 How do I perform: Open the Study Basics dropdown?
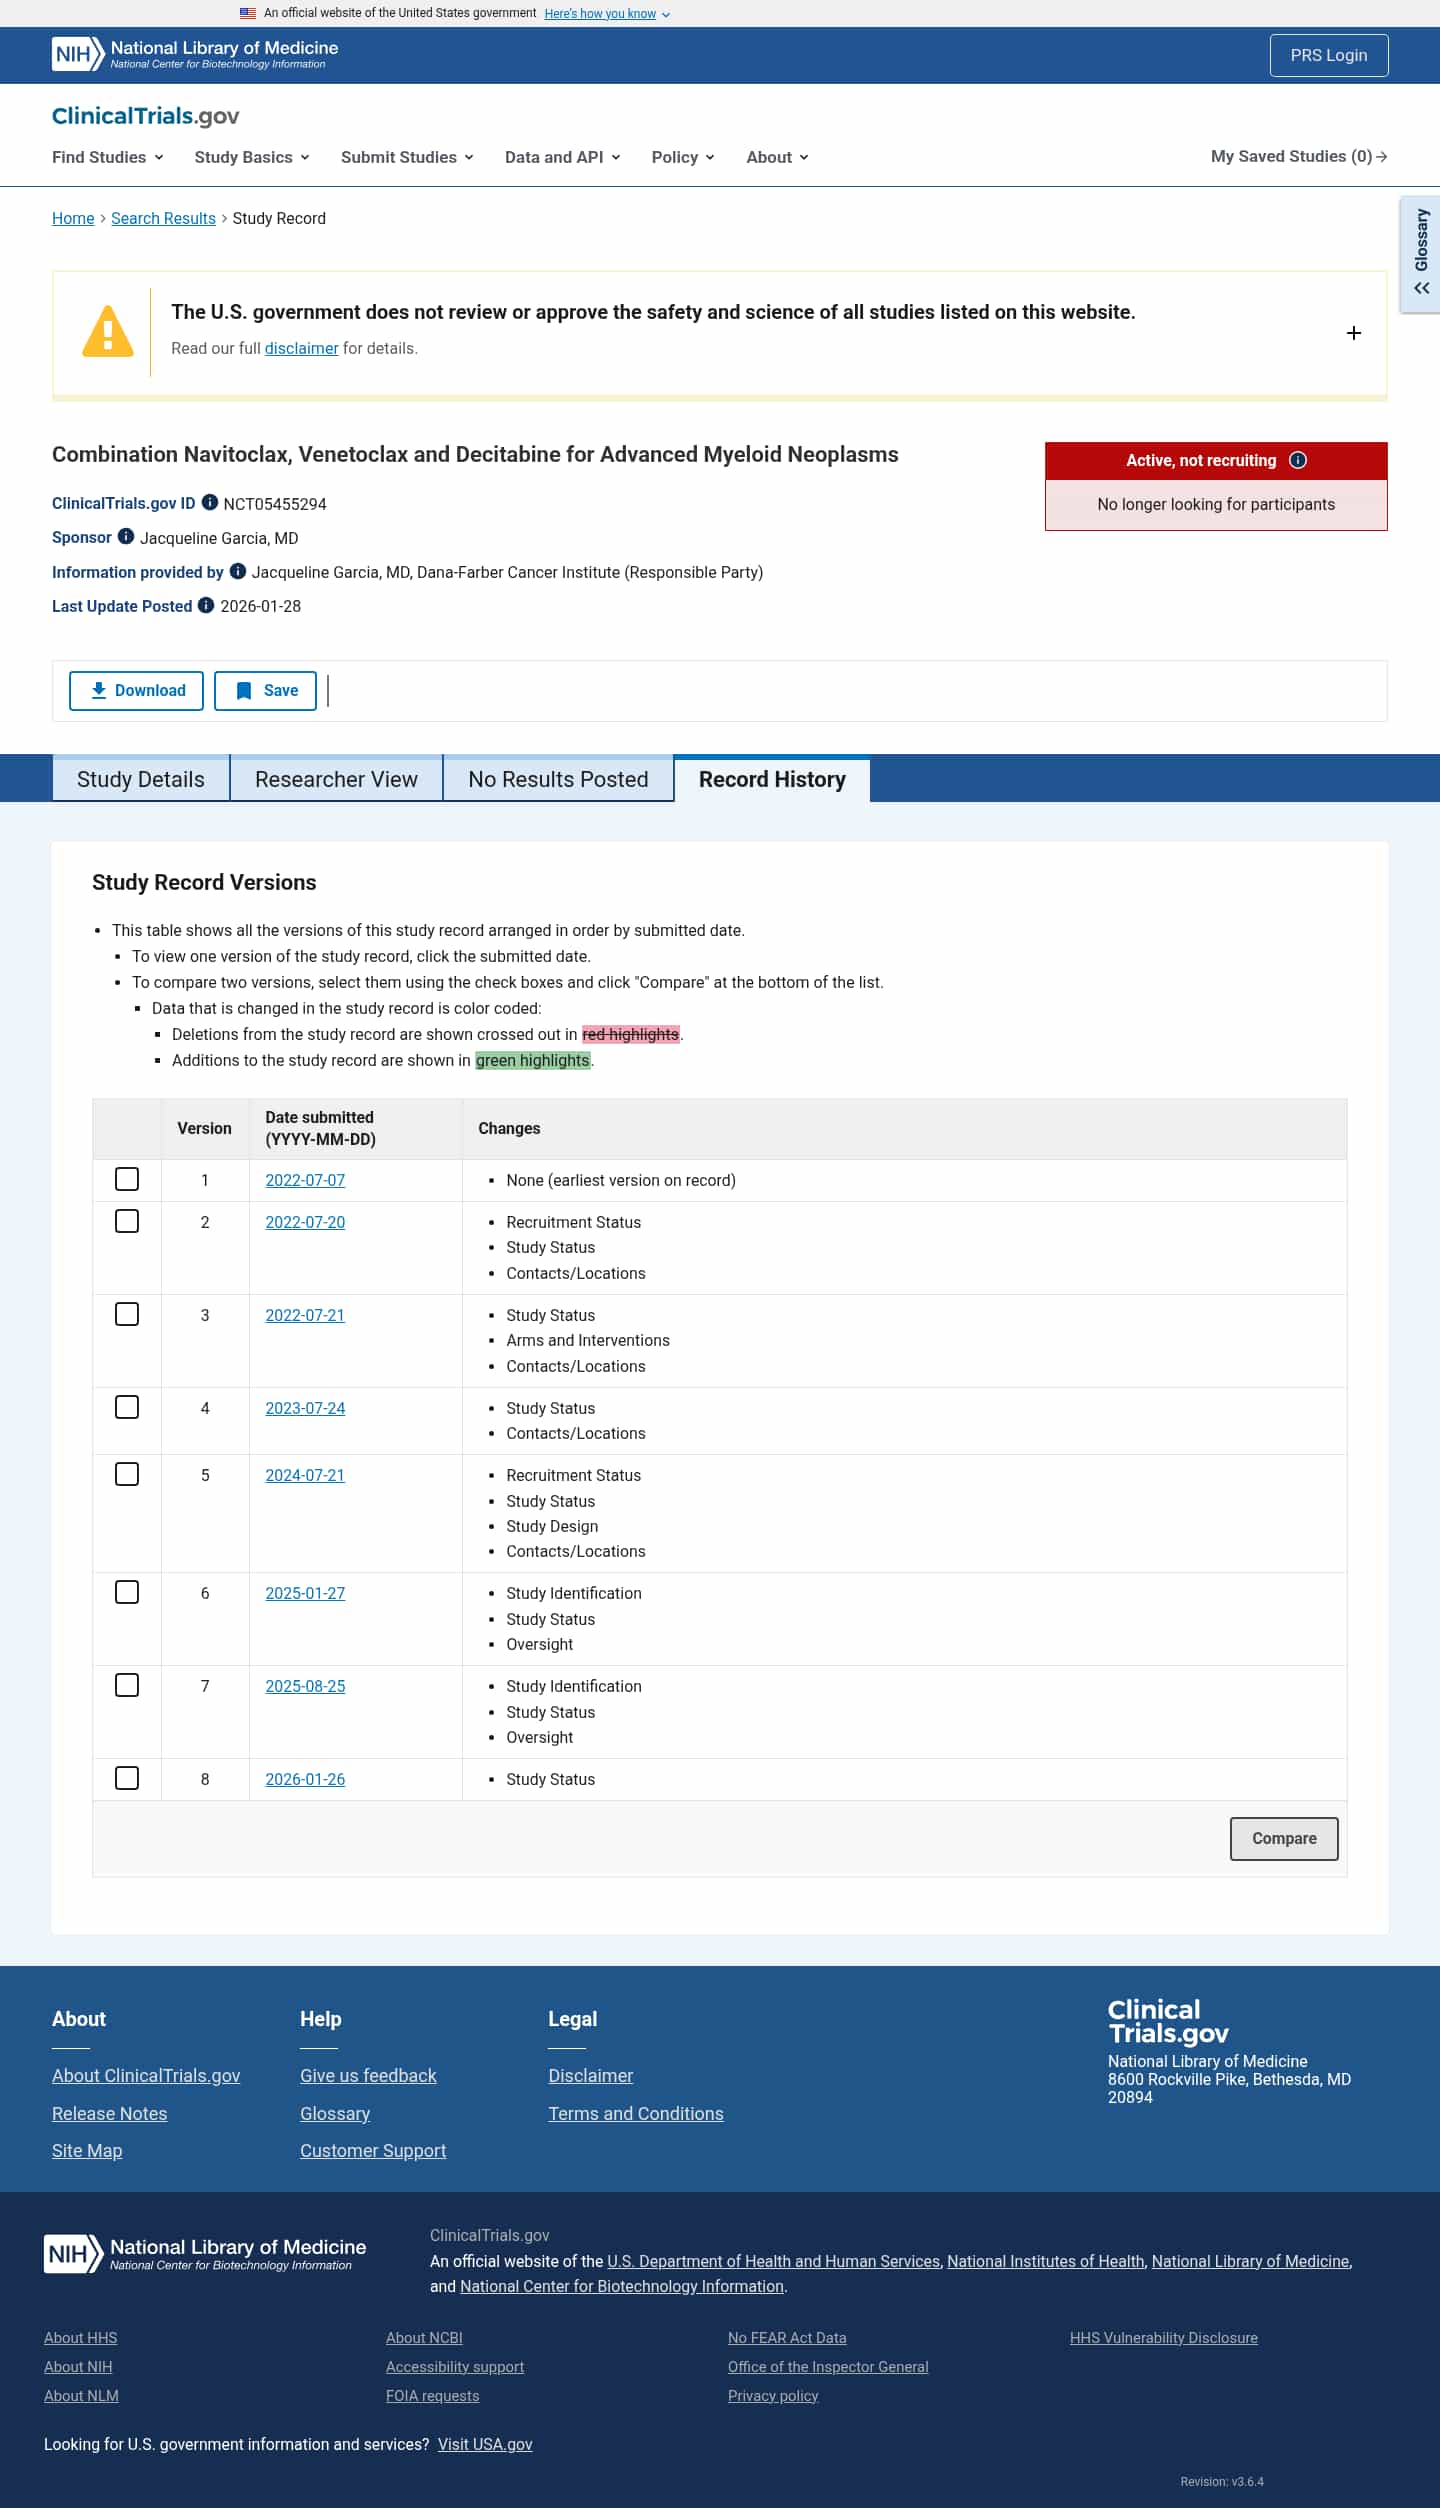point(252,157)
